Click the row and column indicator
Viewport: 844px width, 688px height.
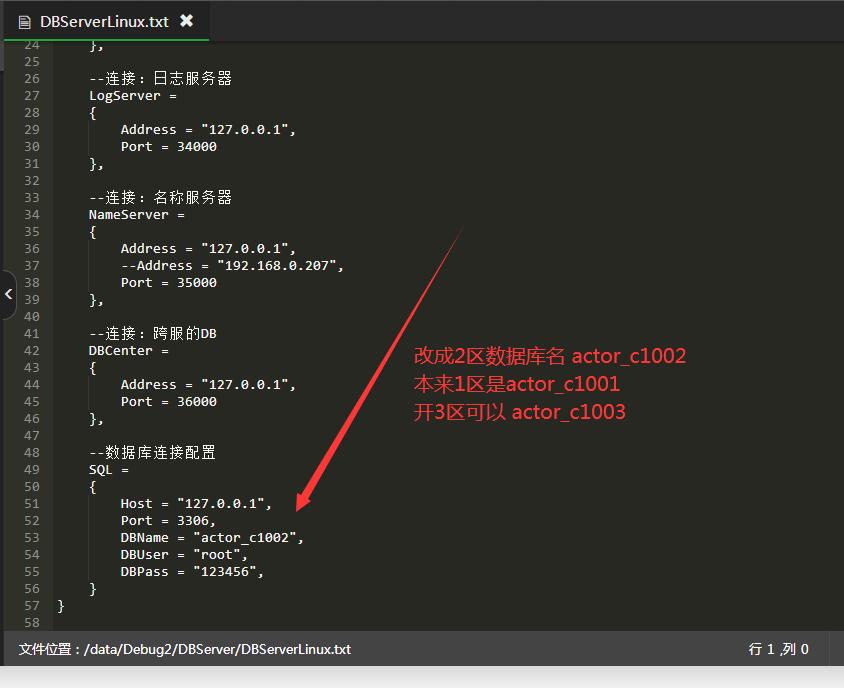click(x=778, y=649)
